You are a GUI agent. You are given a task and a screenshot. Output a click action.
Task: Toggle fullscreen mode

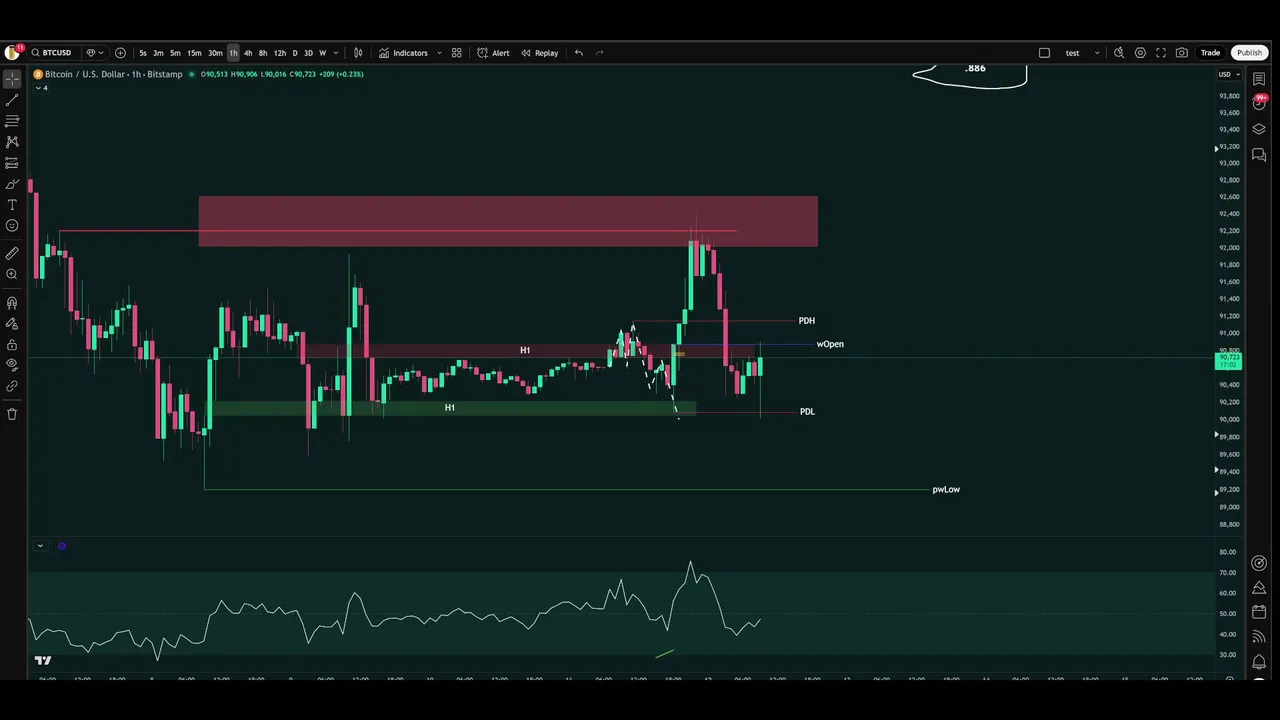click(x=1161, y=53)
